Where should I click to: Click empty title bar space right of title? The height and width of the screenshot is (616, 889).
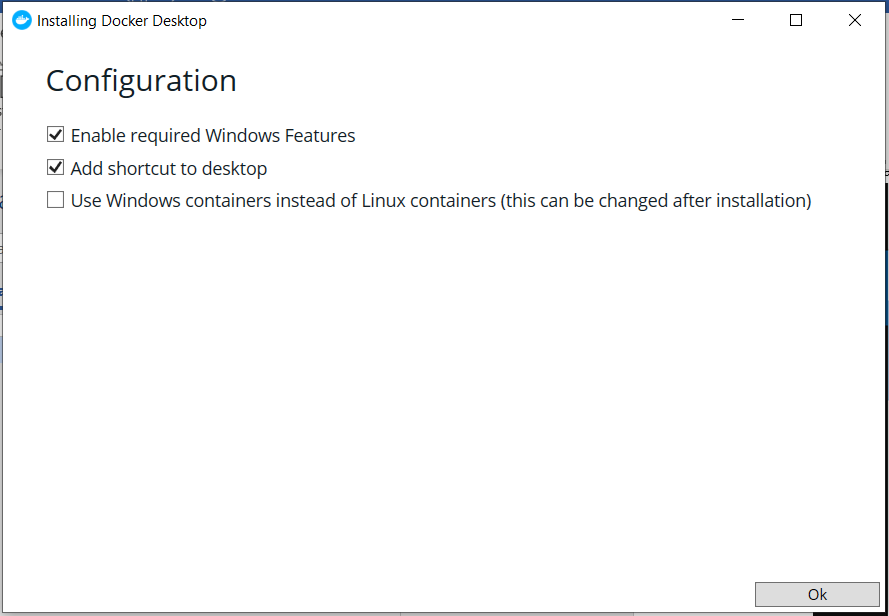450,20
